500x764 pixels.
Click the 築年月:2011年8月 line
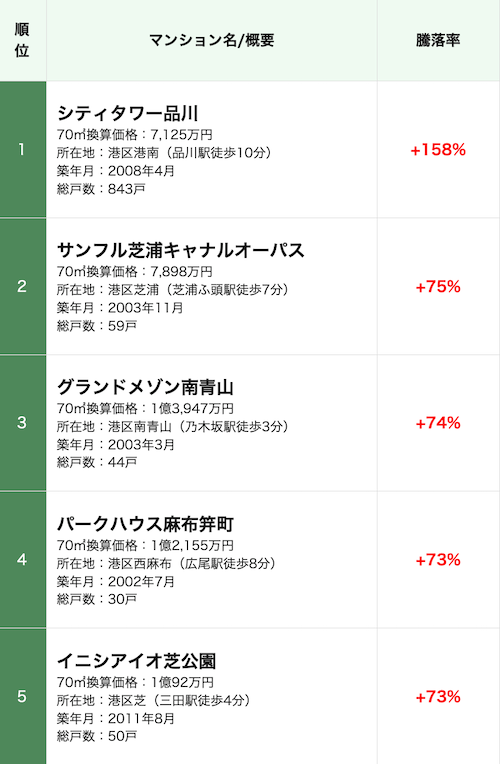pos(115,718)
